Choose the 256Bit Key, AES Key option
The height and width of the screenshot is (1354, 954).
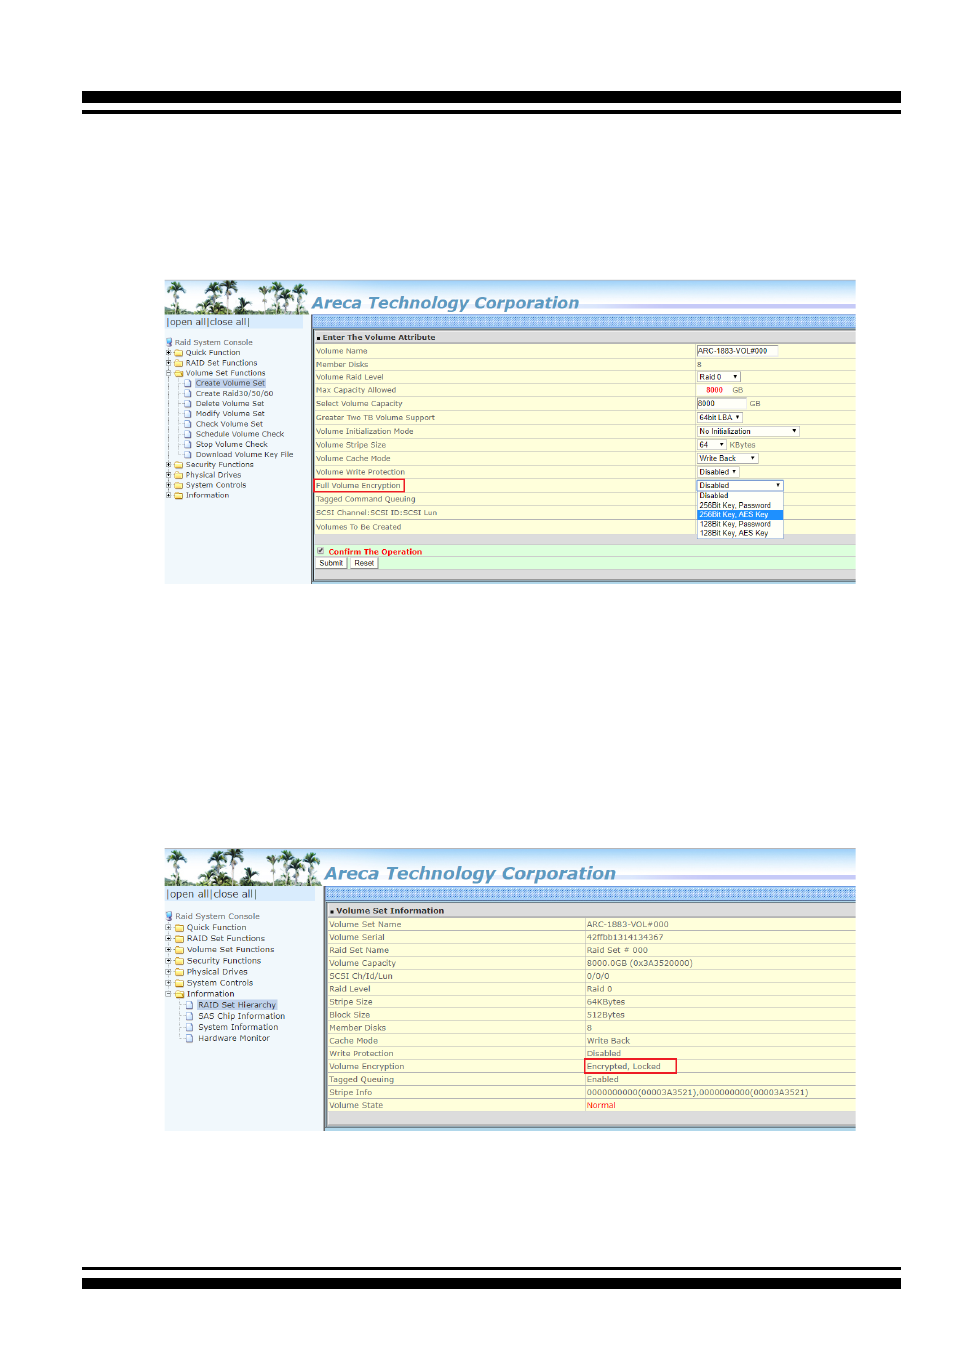[740, 515]
